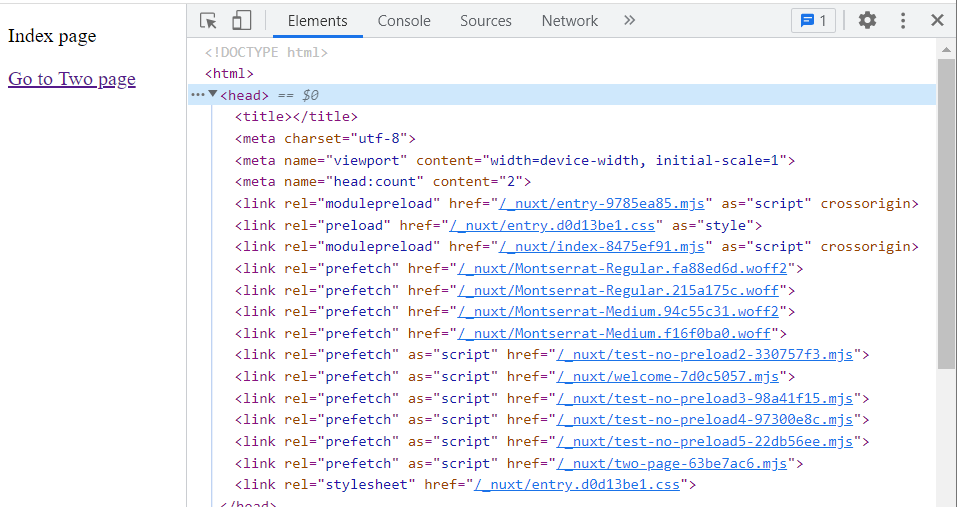This screenshot has height=507, width=957.
Task: Open welcome-7d0c5057.mjs link
Action: (668, 377)
